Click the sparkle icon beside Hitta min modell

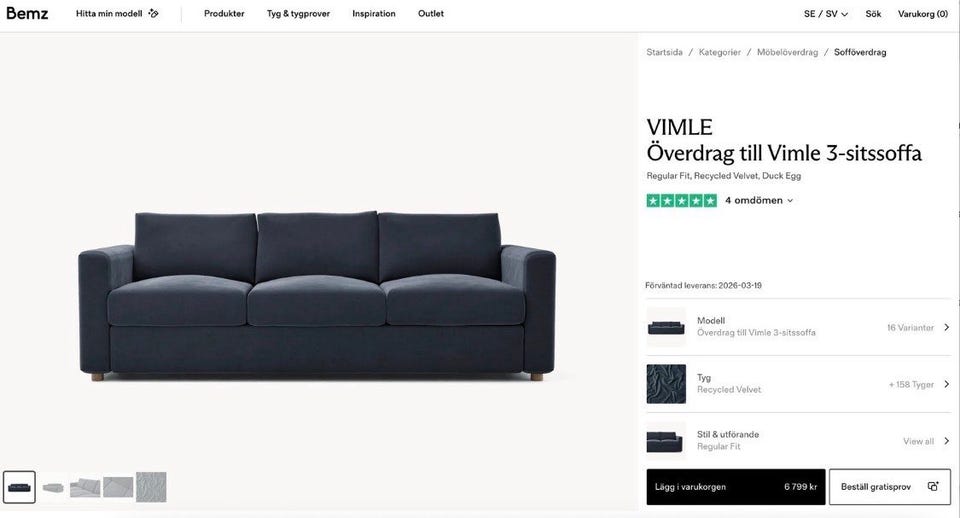pos(153,13)
